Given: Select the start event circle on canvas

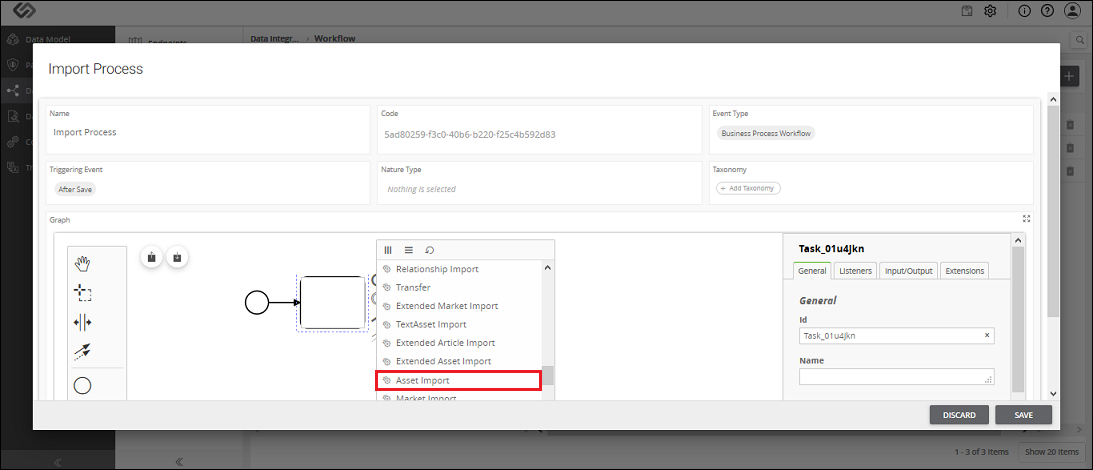Looking at the screenshot, I should [257, 303].
